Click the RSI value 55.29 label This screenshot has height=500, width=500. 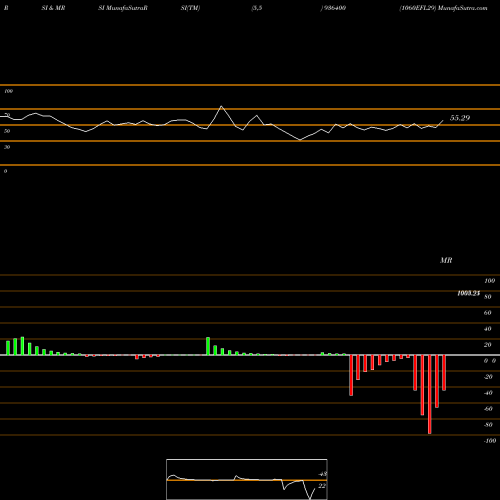pyautogui.click(x=460, y=118)
